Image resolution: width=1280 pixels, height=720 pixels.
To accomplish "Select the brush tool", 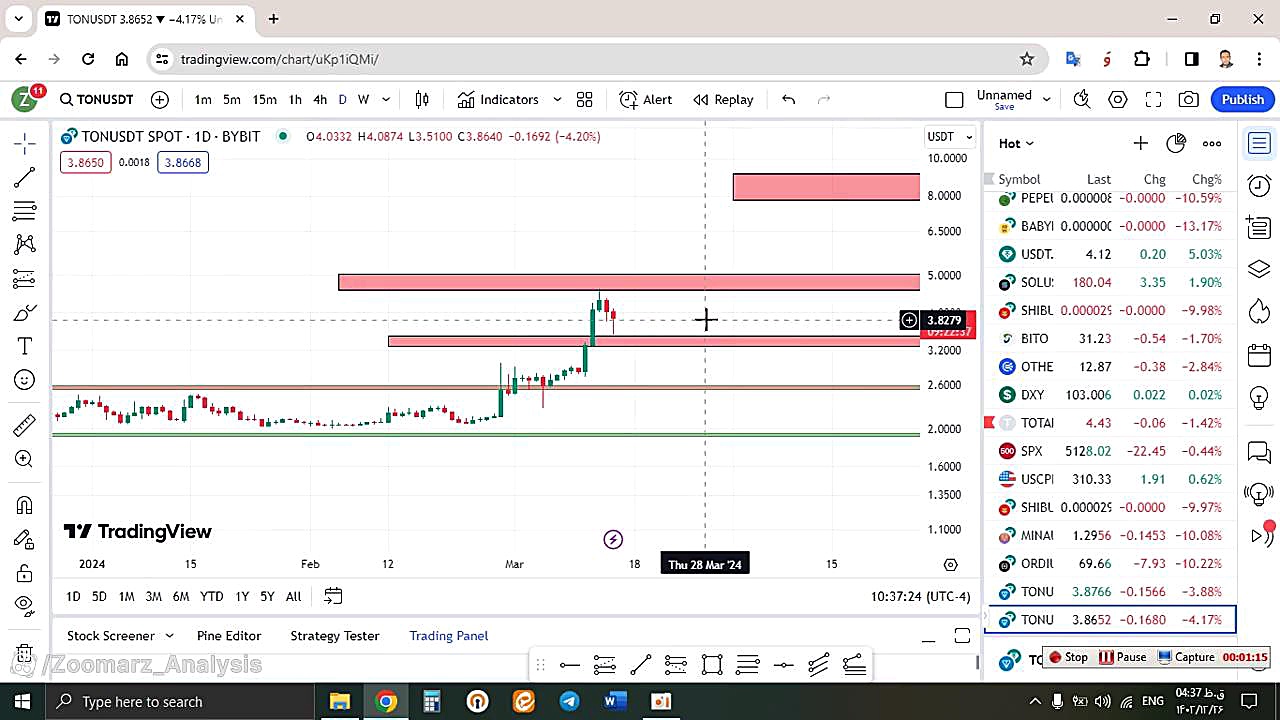I will (x=25, y=312).
